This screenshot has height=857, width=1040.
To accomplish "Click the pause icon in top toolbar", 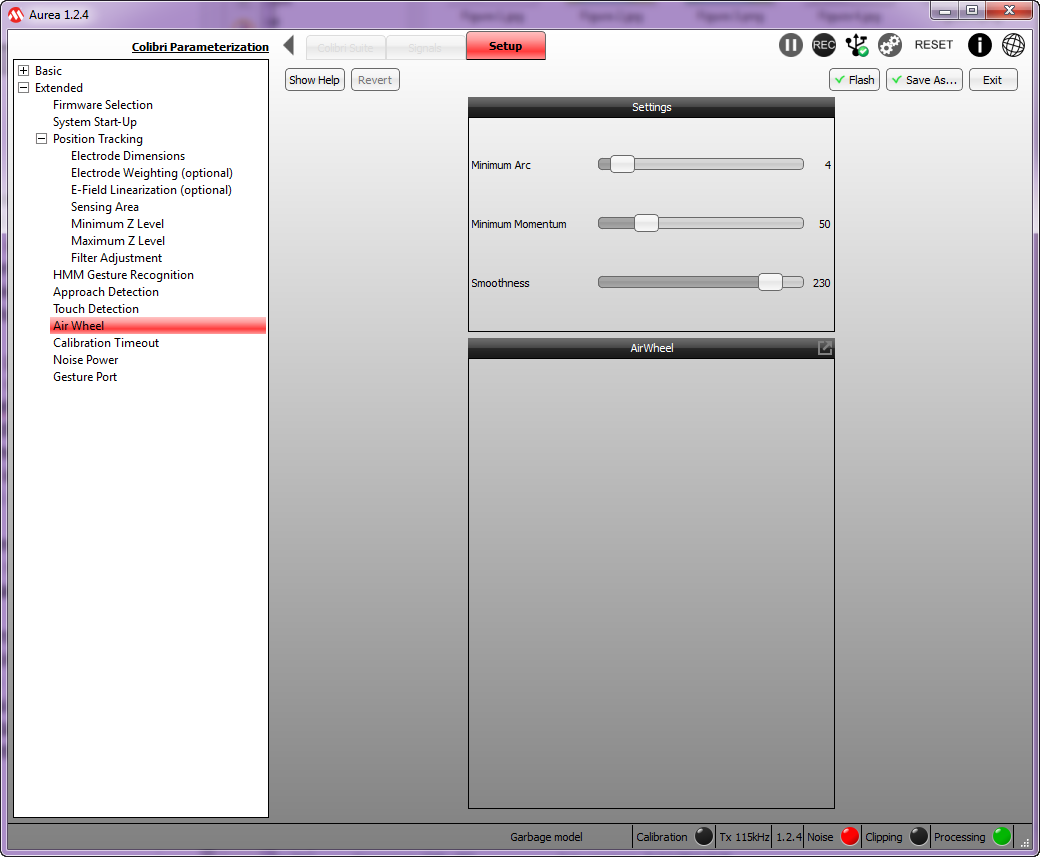I will click(791, 45).
